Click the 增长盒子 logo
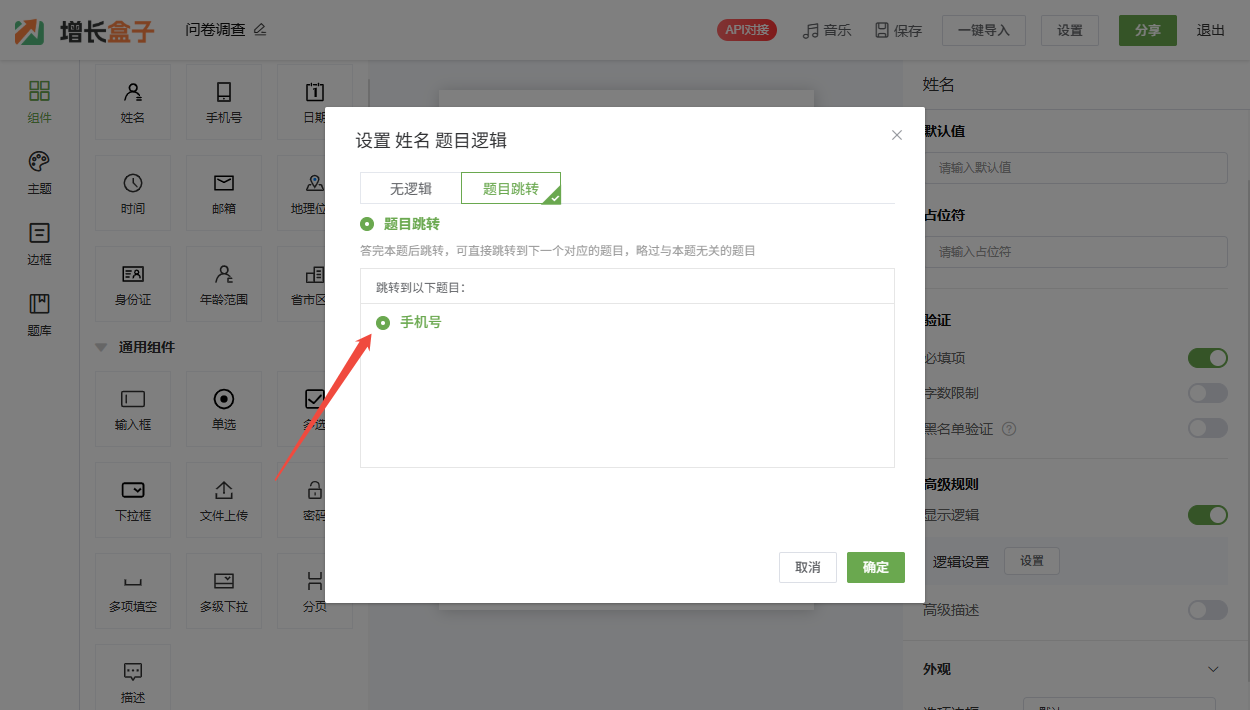Image resolution: width=1250 pixels, height=710 pixels. [x=85, y=31]
